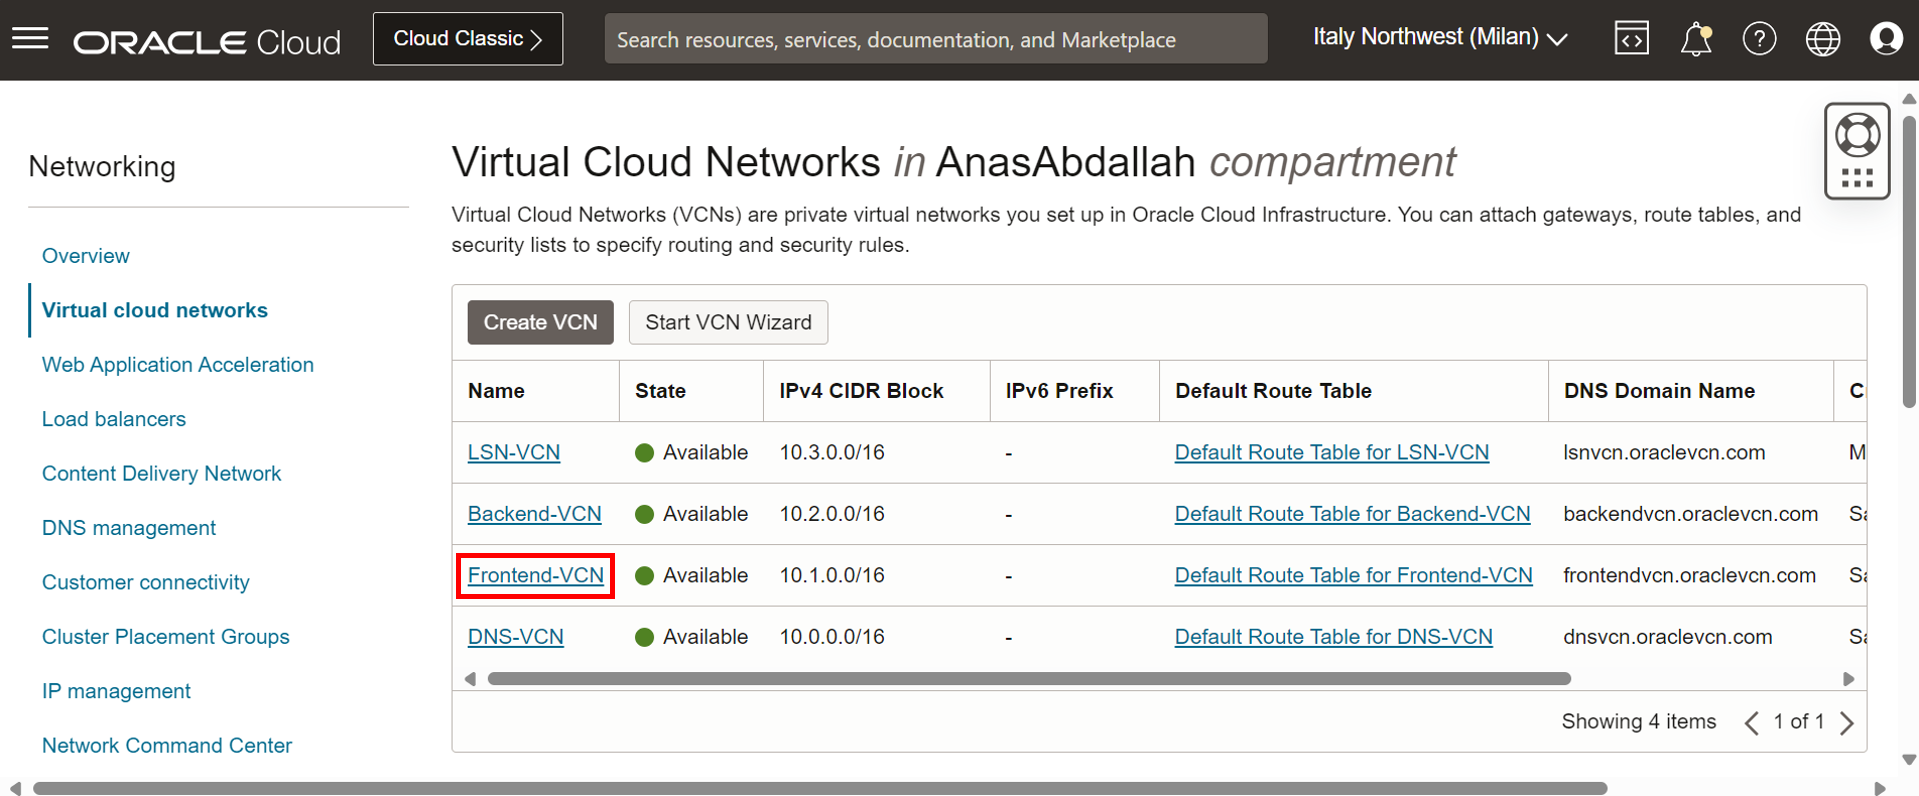Go to next page of results
This screenshot has height=796, width=1919.
[x=1847, y=722]
